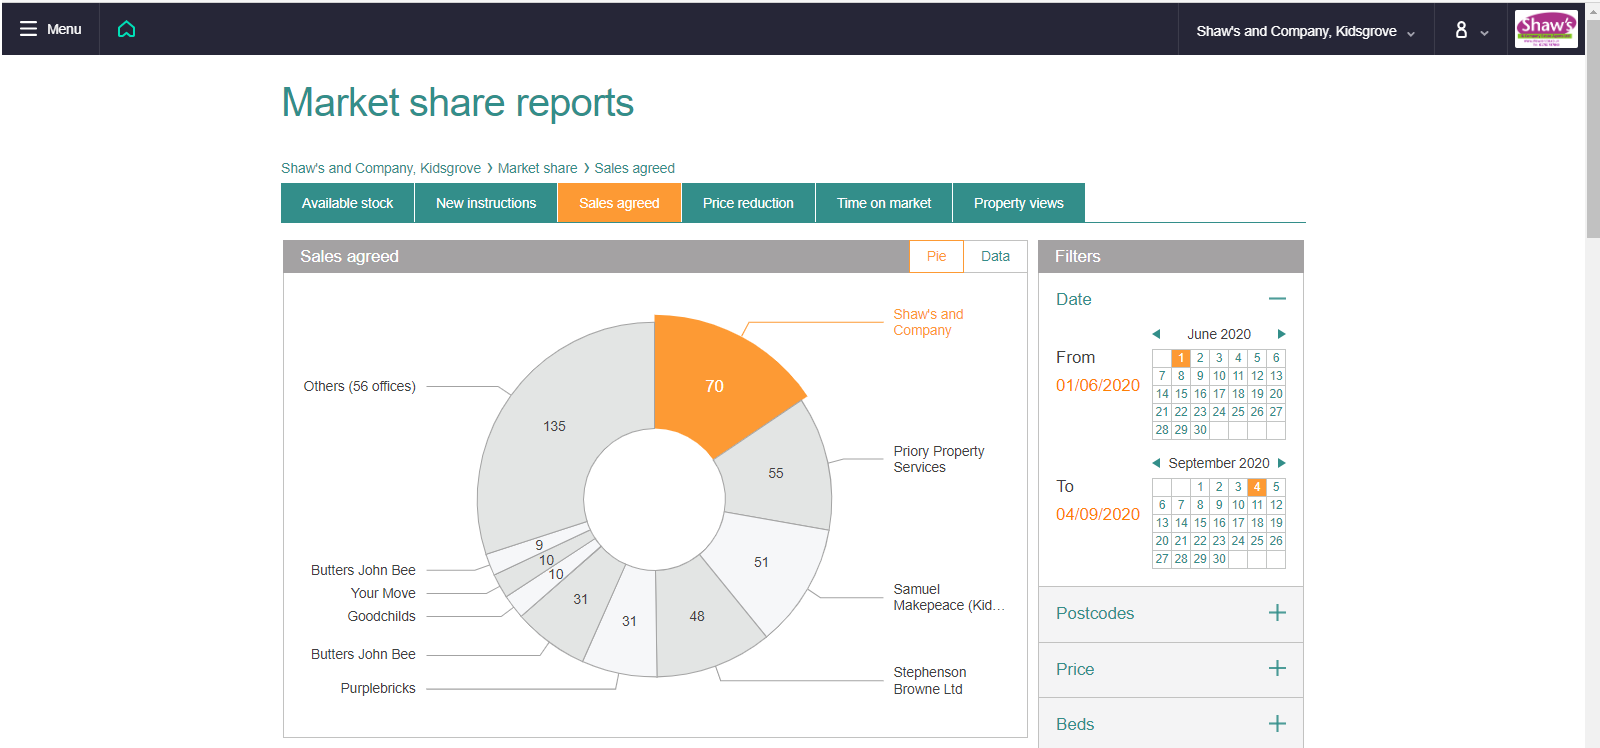Click the Priory Property Services label
This screenshot has height=748, width=1600.
coord(939,459)
